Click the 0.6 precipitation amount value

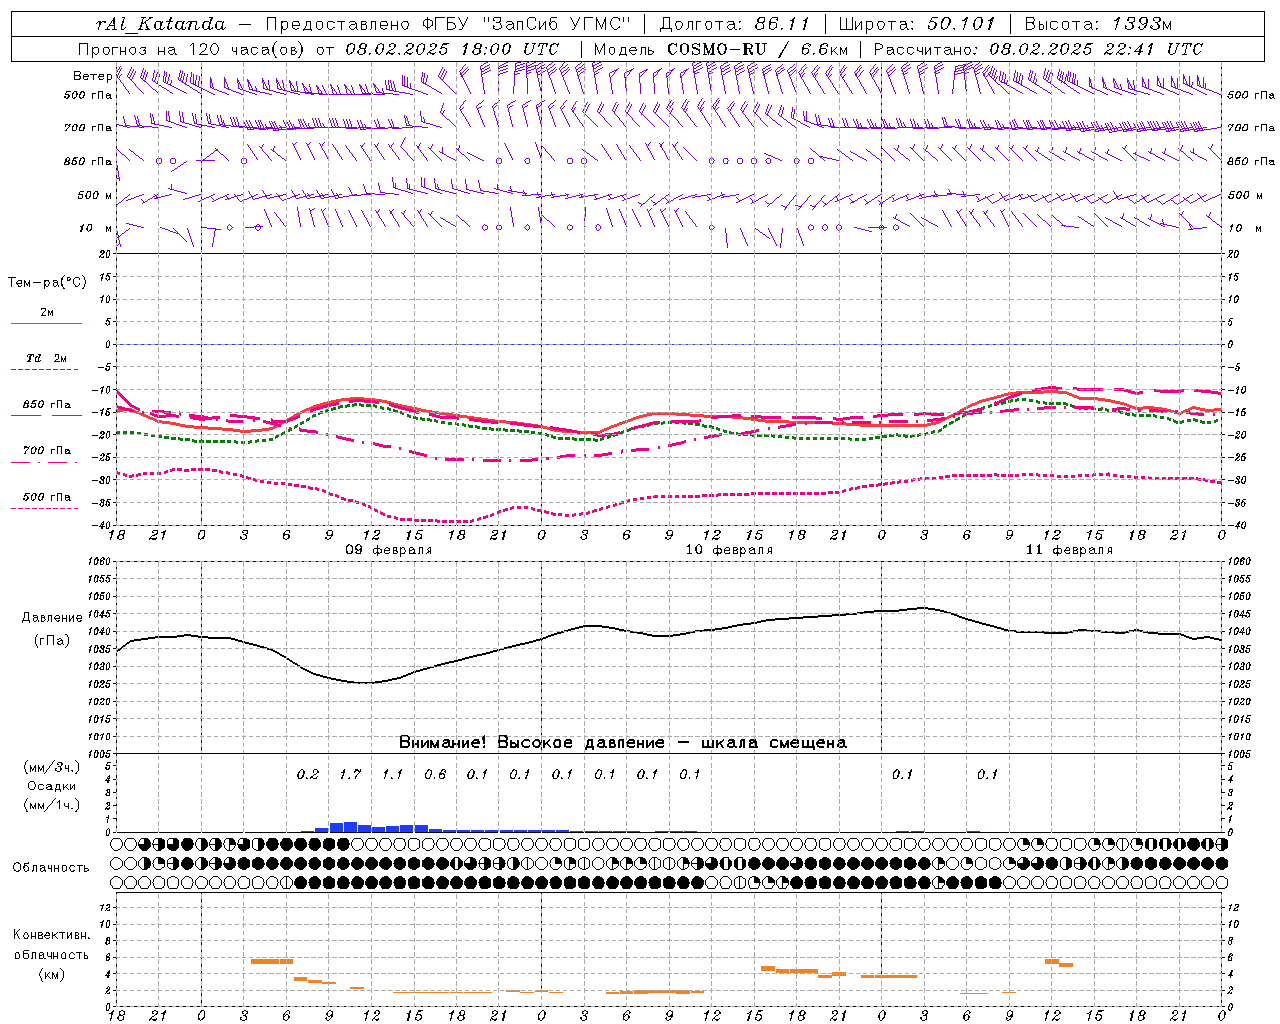(435, 774)
